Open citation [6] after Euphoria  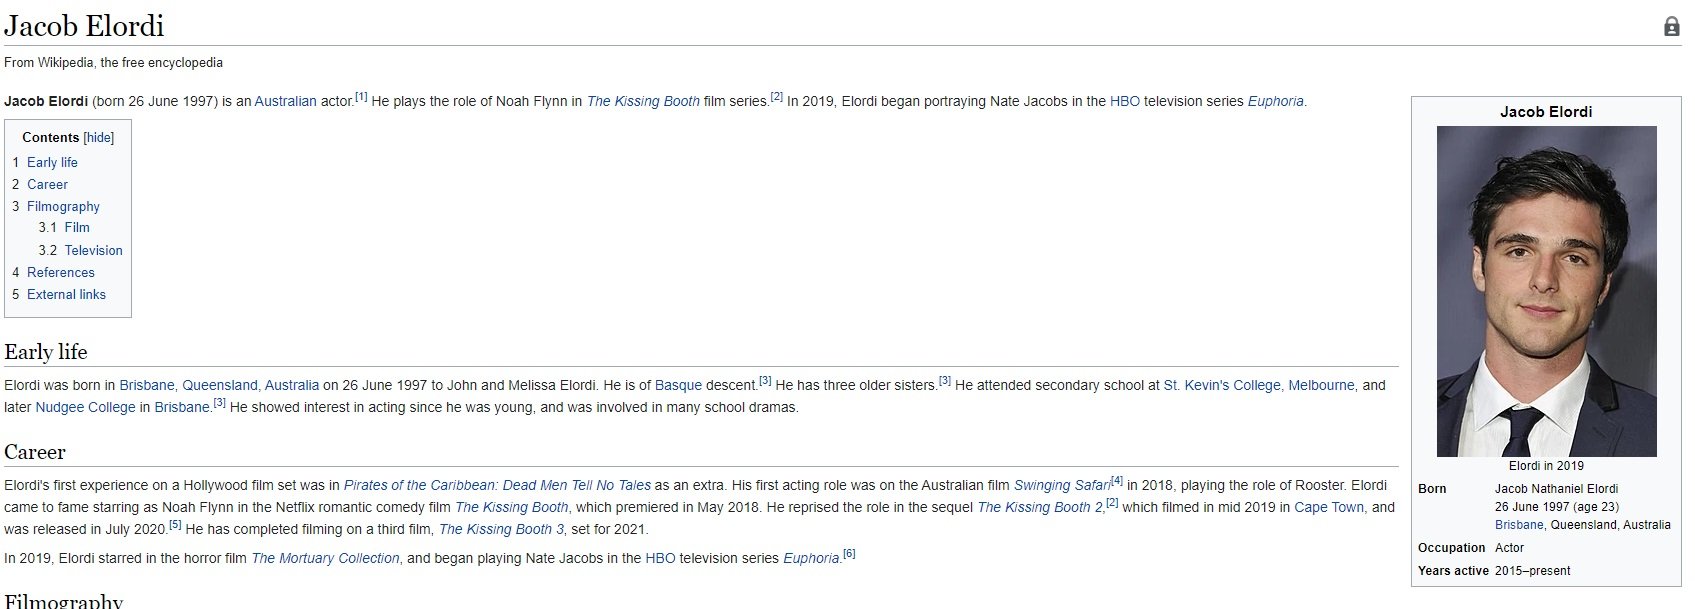click(849, 554)
